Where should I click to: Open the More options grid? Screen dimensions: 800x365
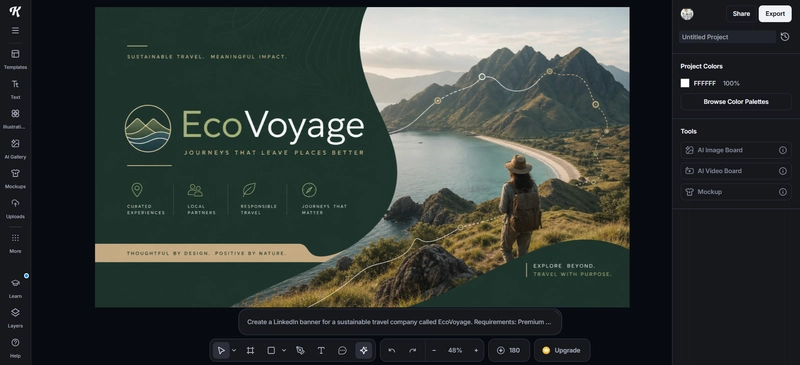15,243
